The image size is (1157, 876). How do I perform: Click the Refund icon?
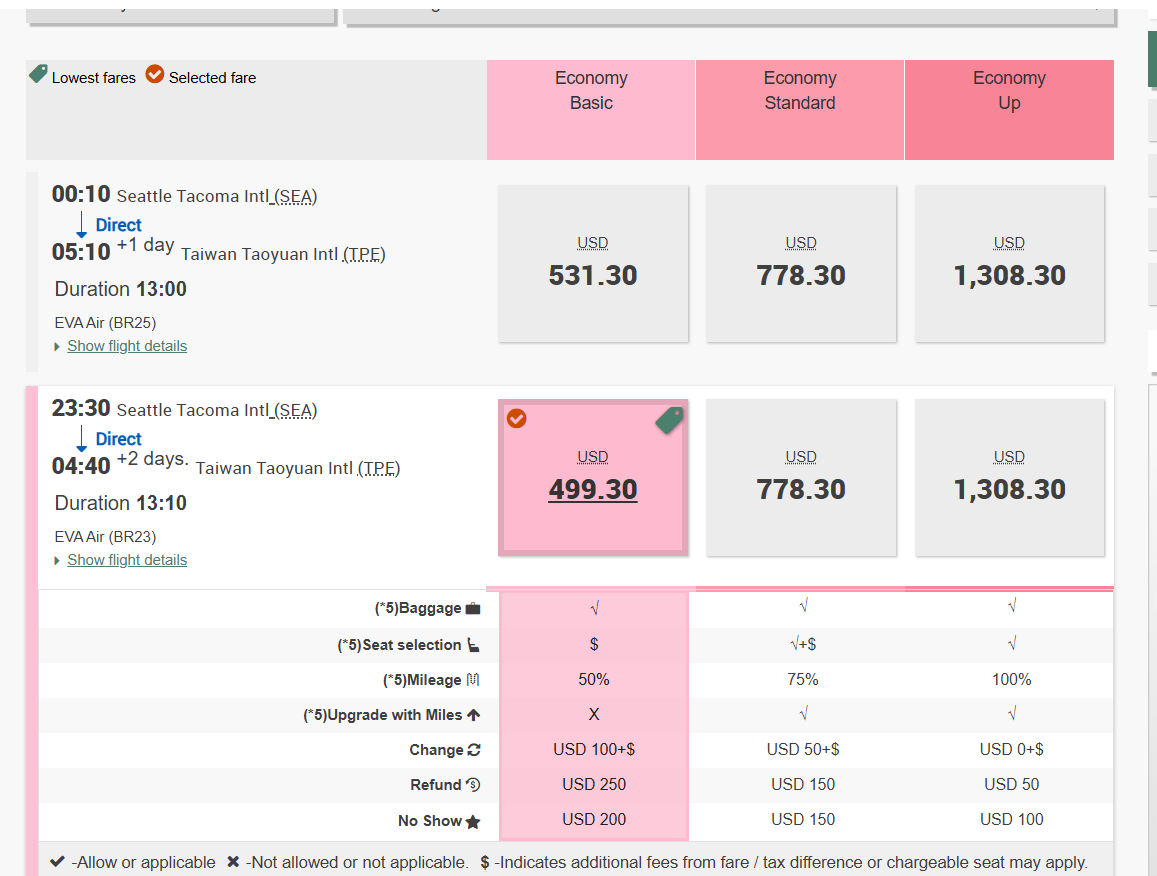(473, 785)
